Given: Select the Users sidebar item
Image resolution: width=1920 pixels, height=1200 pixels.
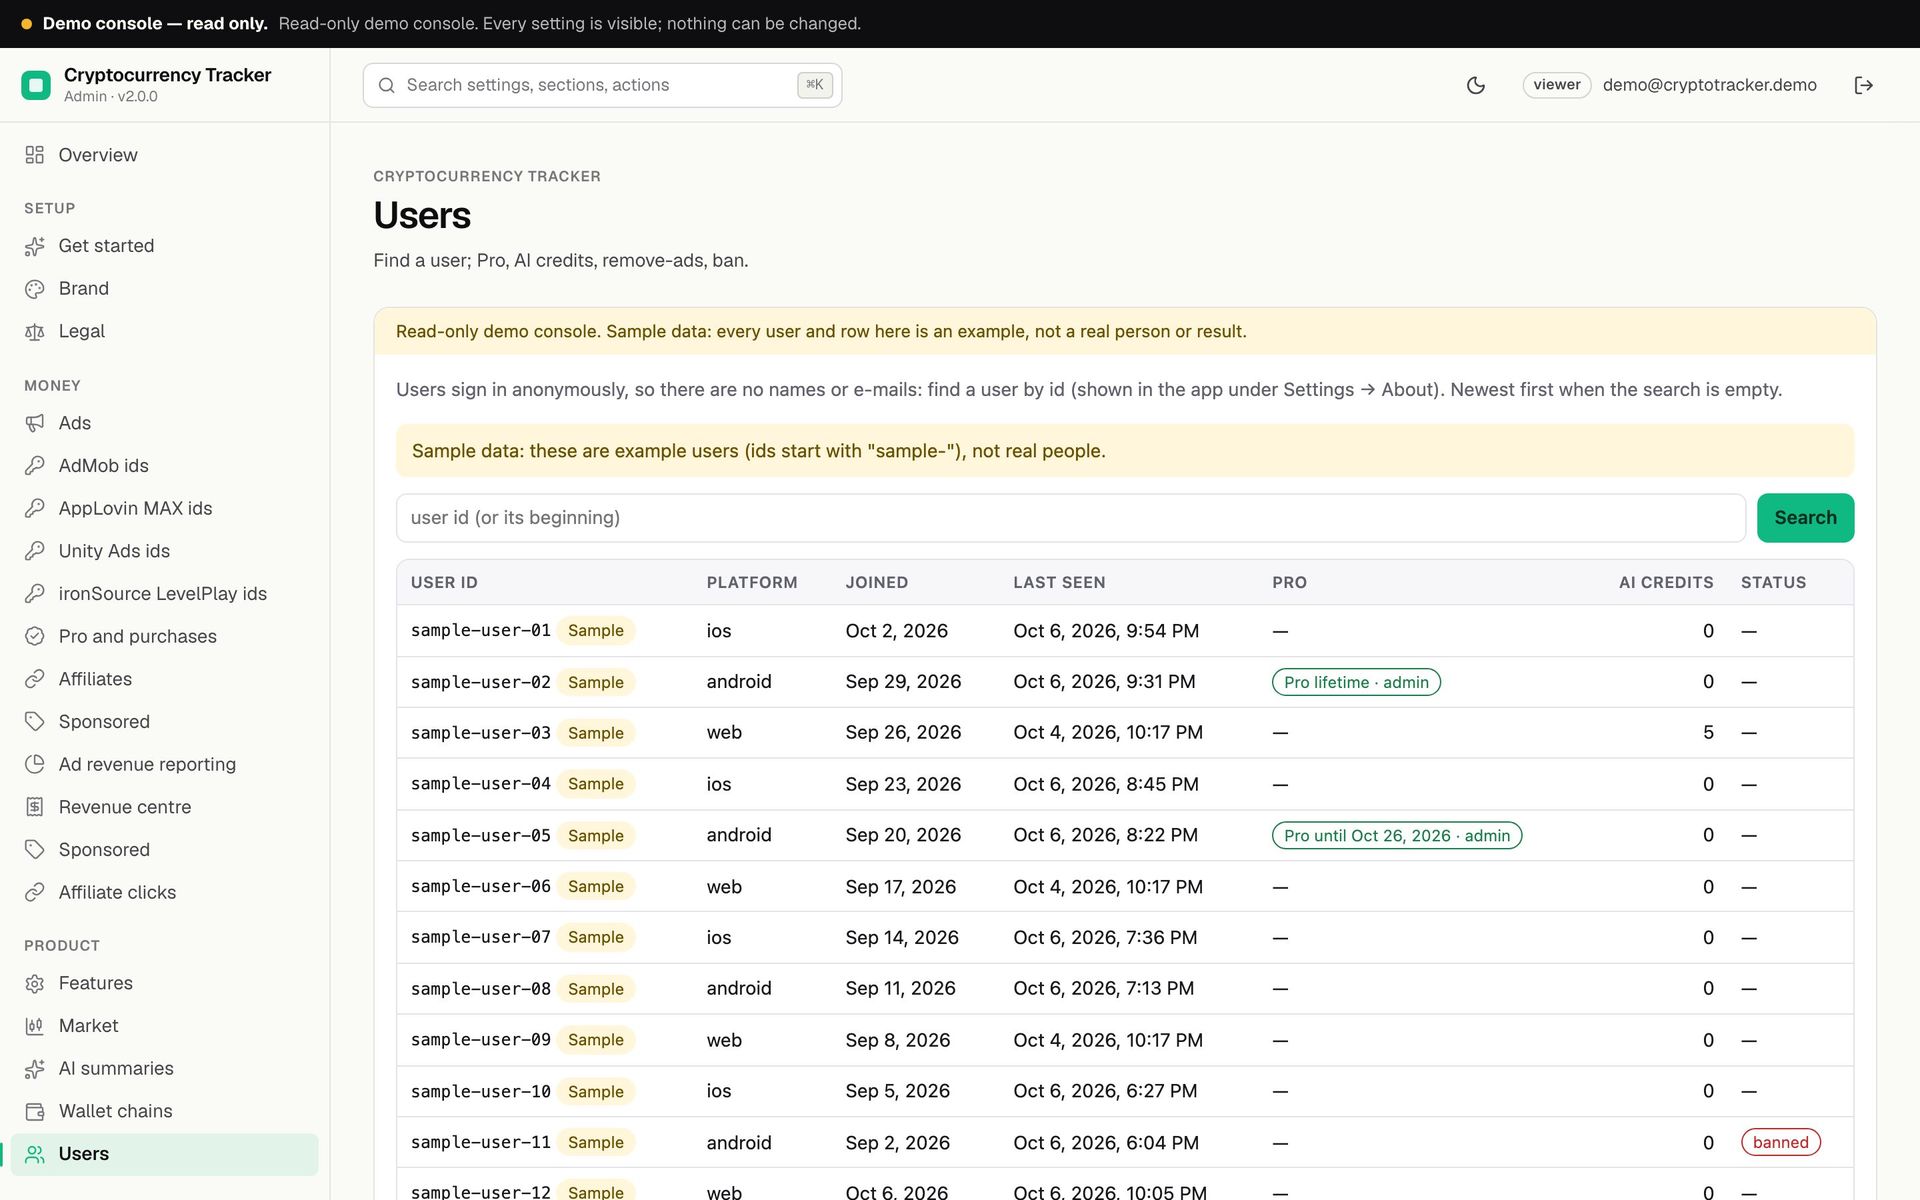Looking at the screenshot, I should (165, 1154).
